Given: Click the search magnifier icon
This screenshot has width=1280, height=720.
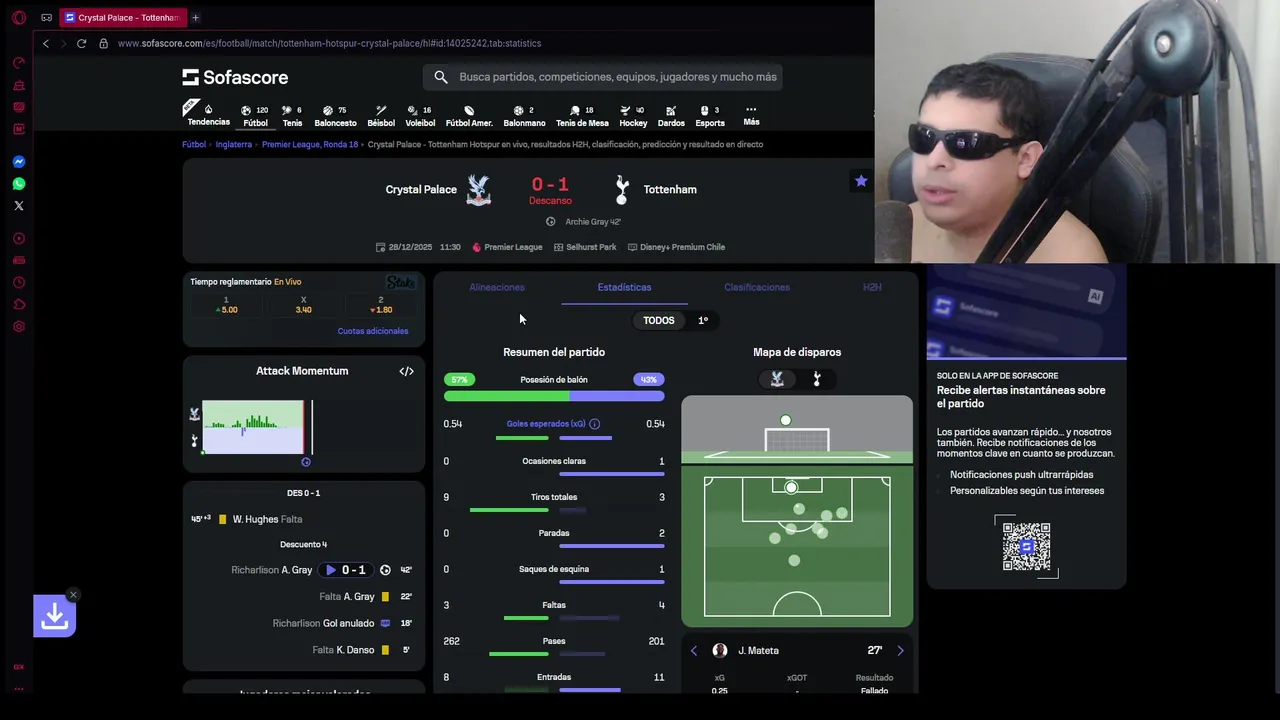Looking at the screenshot, I should pos(441,77).
